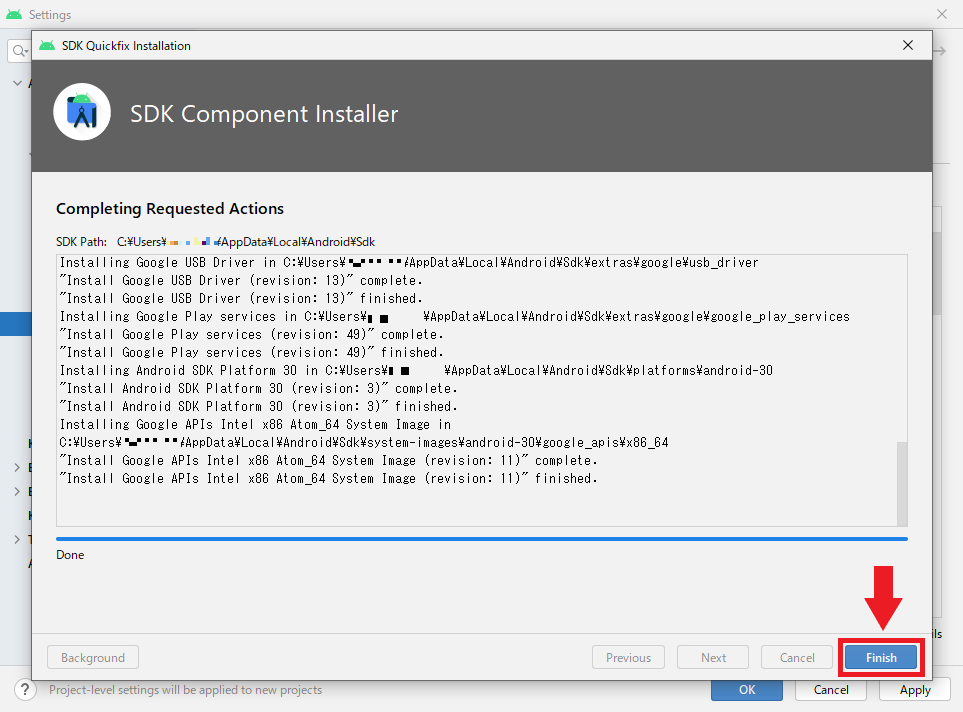Click the Done status text
This screenshot has height=712, width=963.
[x=70, y=555]
